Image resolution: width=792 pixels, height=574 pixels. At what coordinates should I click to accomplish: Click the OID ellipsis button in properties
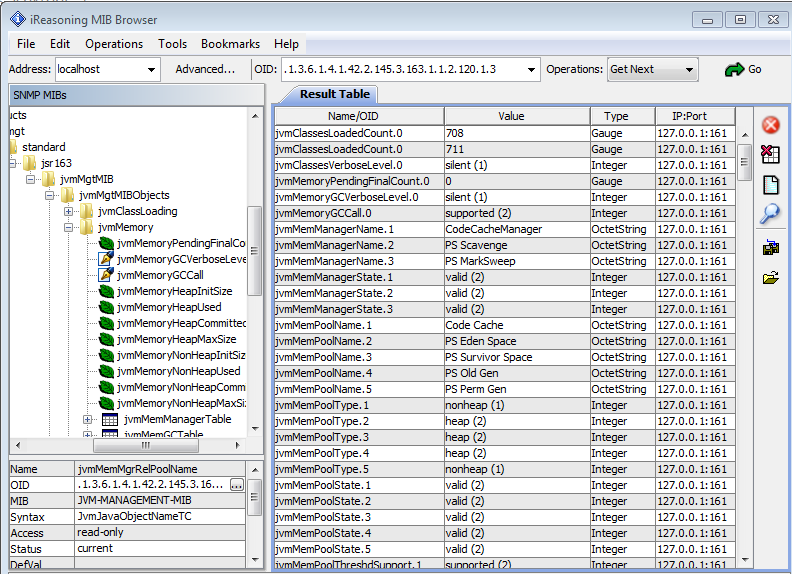coord(237,484)
